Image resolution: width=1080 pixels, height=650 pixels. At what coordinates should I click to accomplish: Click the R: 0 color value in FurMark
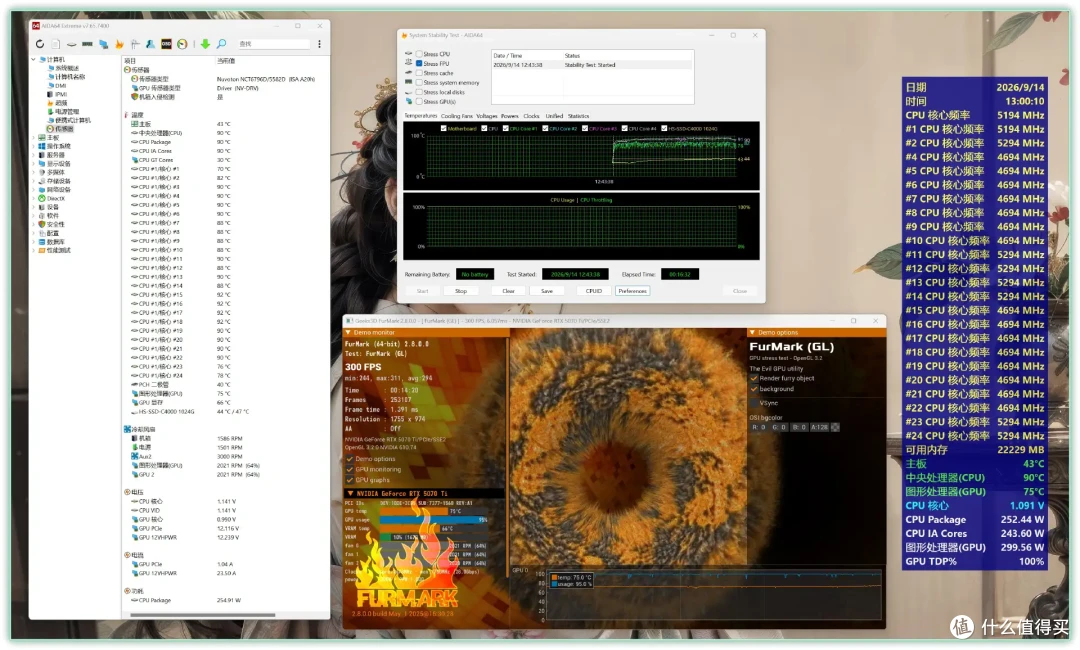(758, 428)
